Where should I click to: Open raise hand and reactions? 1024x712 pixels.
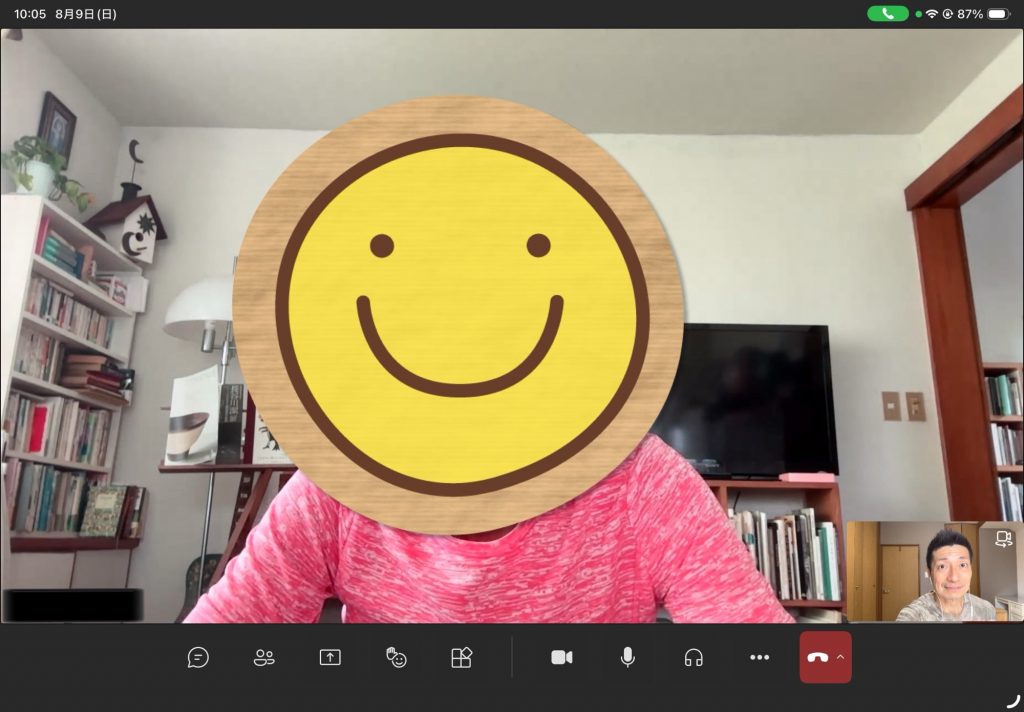(x=396, y=657)
